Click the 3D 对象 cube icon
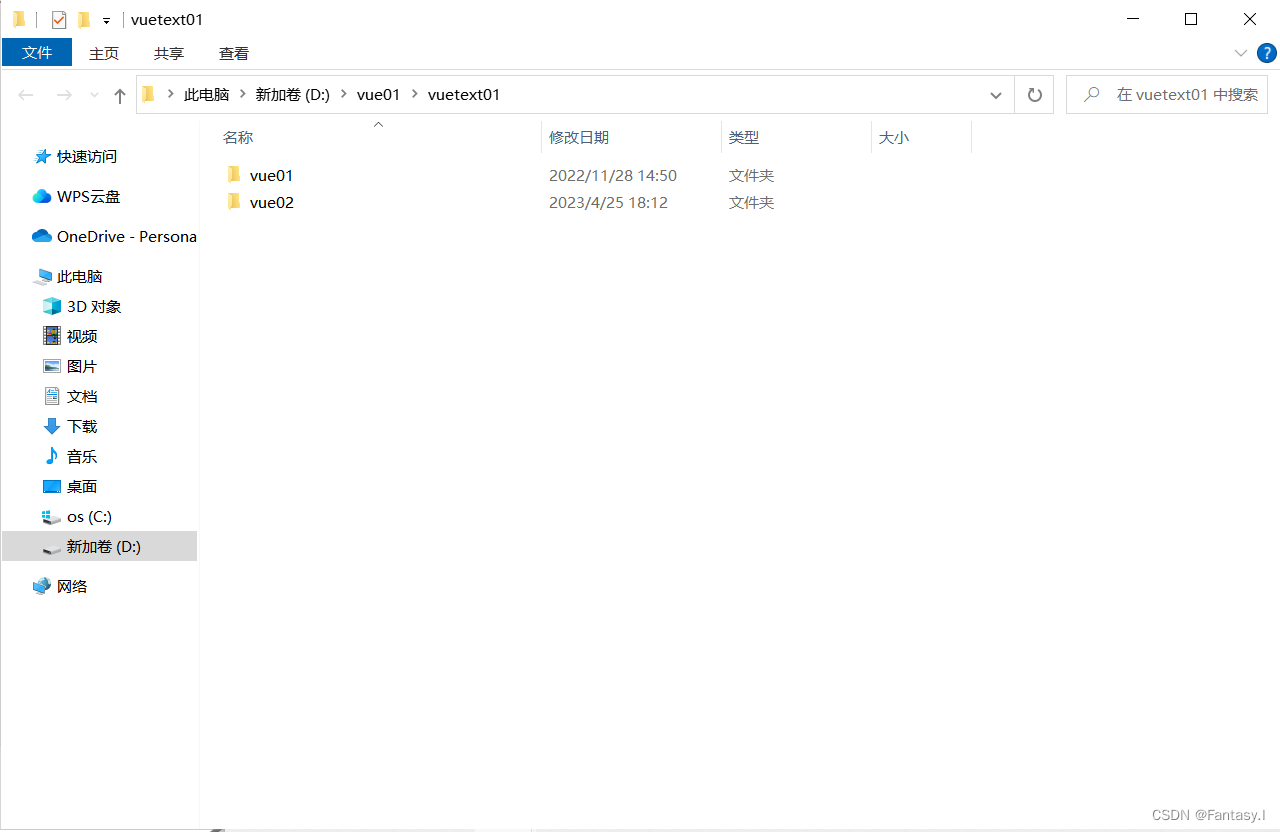The width and height of the screenshot is (1280, 832). tap(52, 306)
